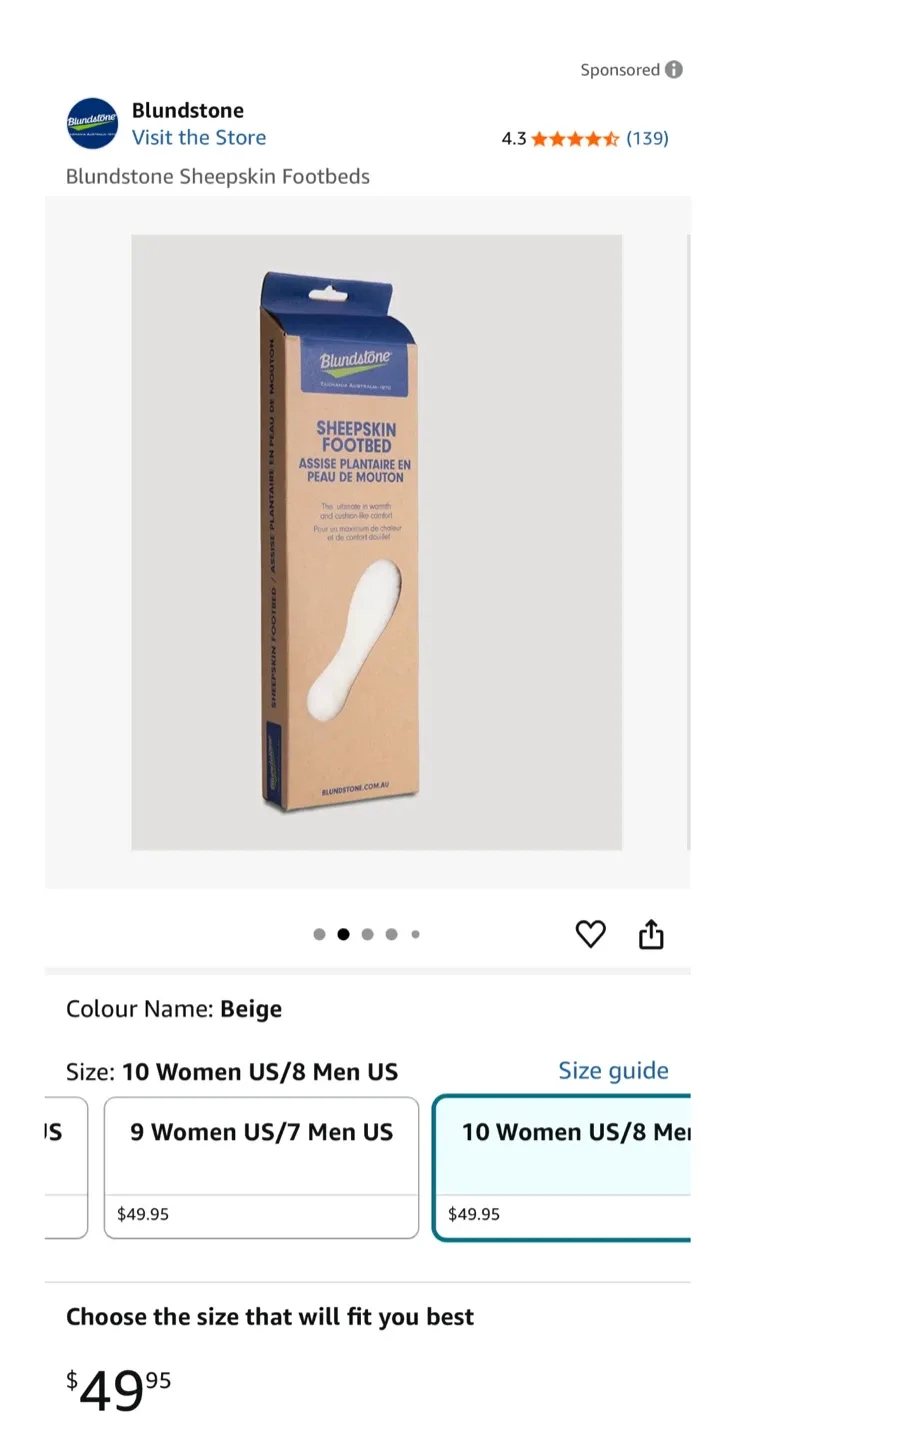Viewport: 911px width, 1440px height.
Task: Select size 9 Women US/7 Men US
Action: [x=261, y=1167]
